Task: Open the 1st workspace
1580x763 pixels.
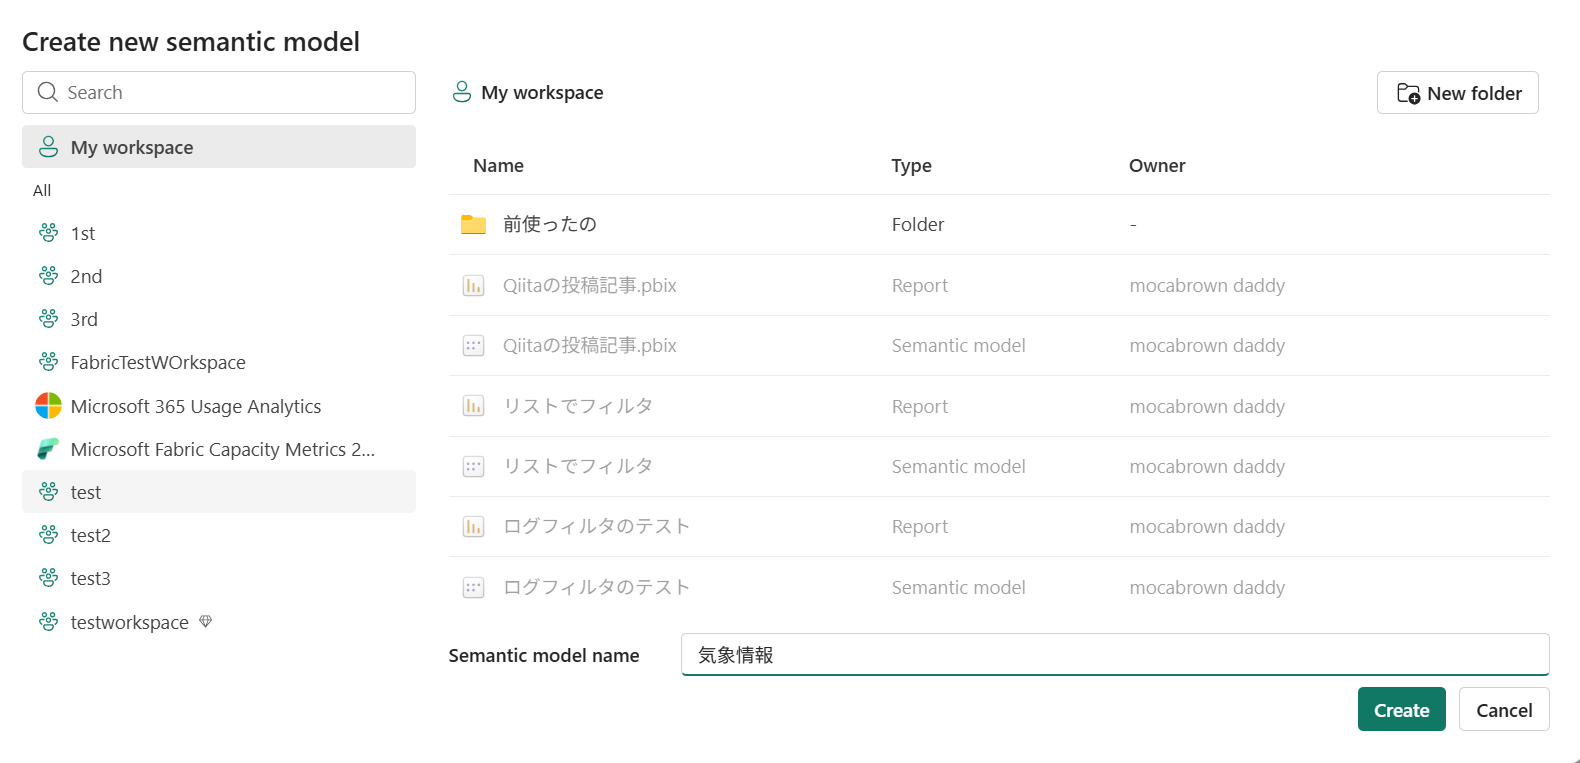Action: (x=83, y=233)
